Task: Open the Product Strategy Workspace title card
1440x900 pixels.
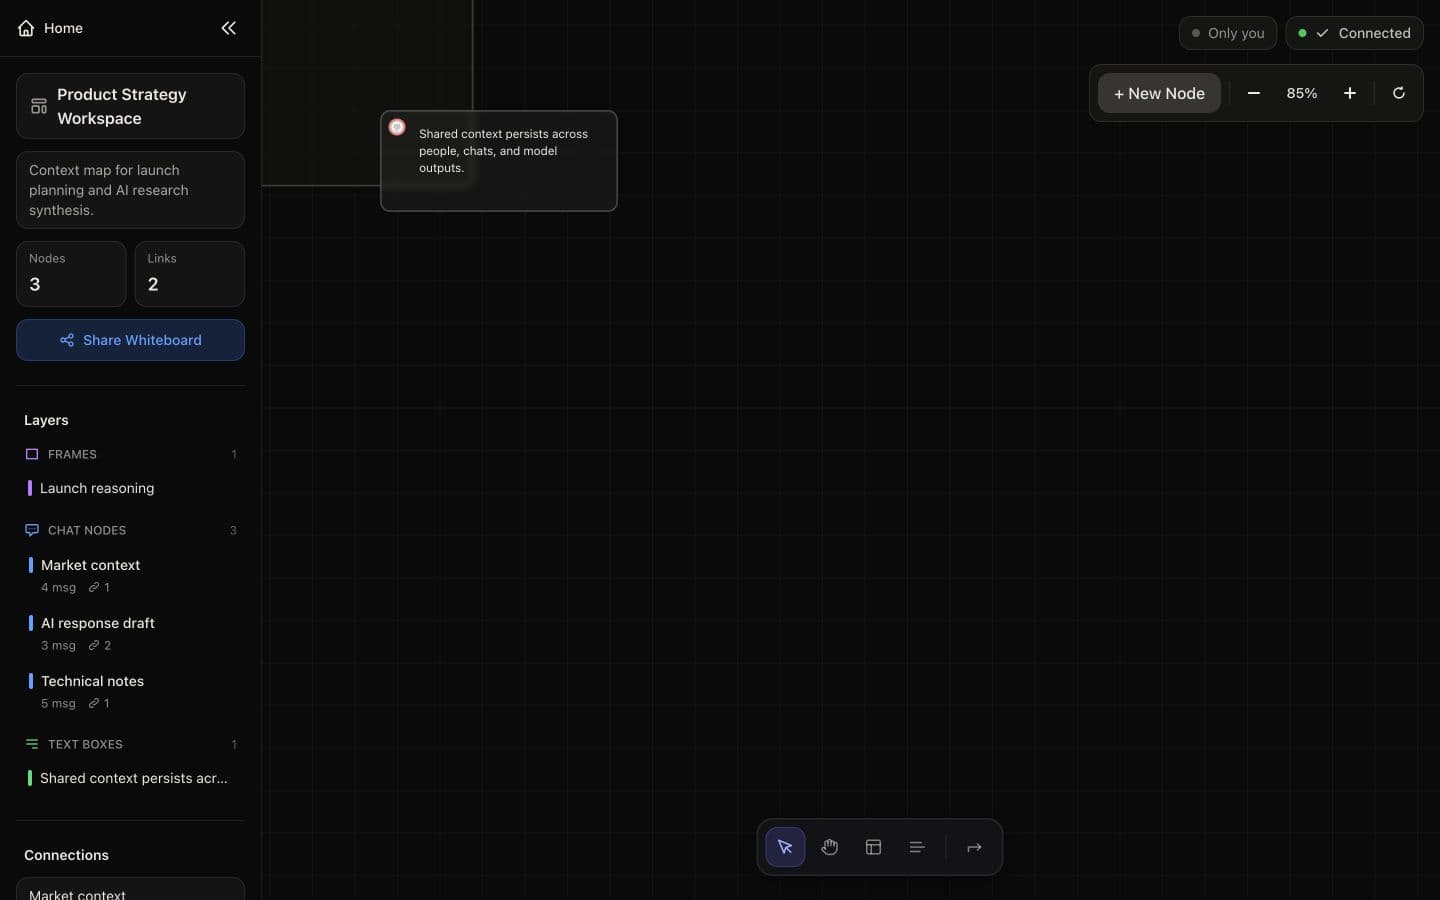Action: point(130,106)
